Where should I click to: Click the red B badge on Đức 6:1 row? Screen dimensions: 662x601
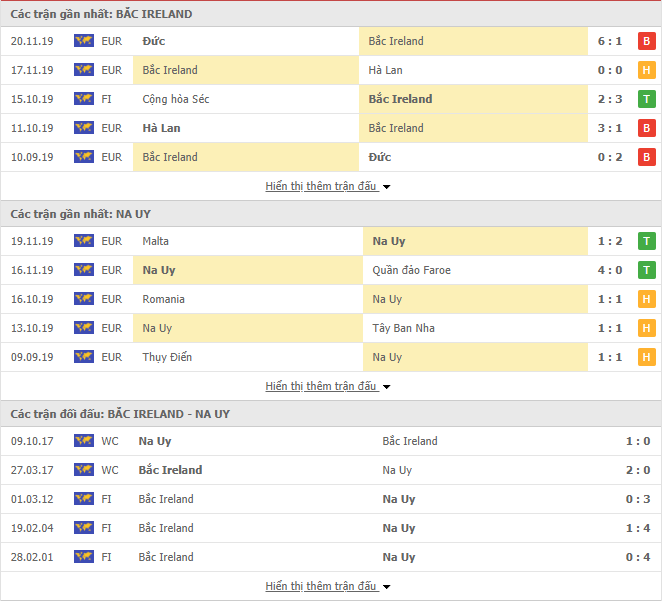[646, 41]
